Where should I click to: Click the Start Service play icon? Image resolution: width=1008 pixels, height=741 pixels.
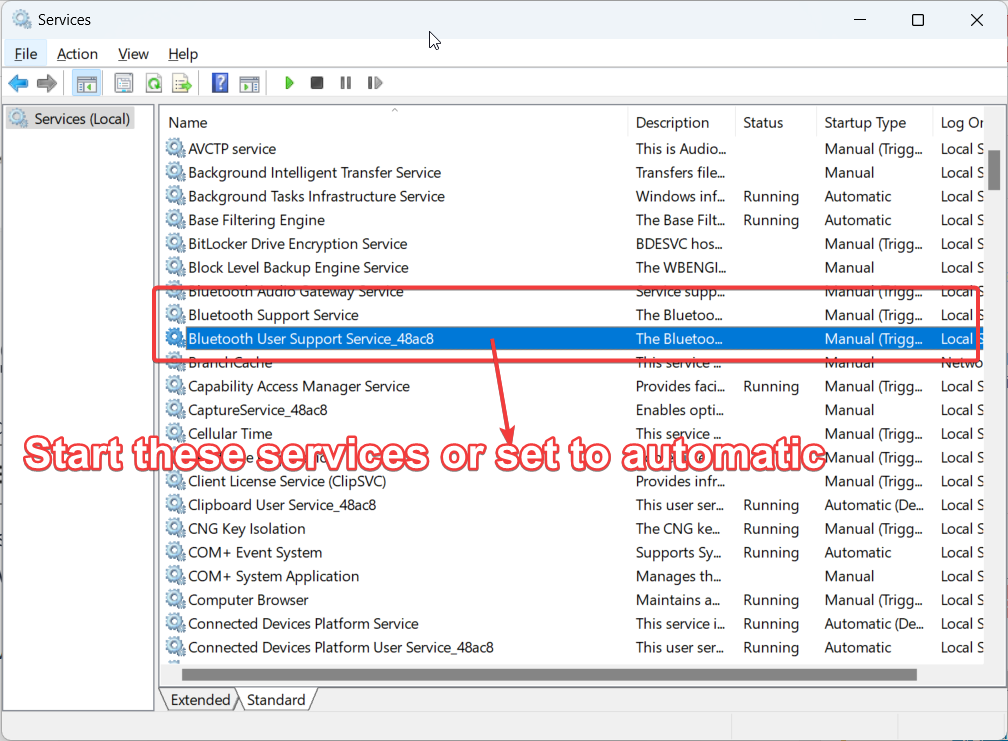click(289, 83)
